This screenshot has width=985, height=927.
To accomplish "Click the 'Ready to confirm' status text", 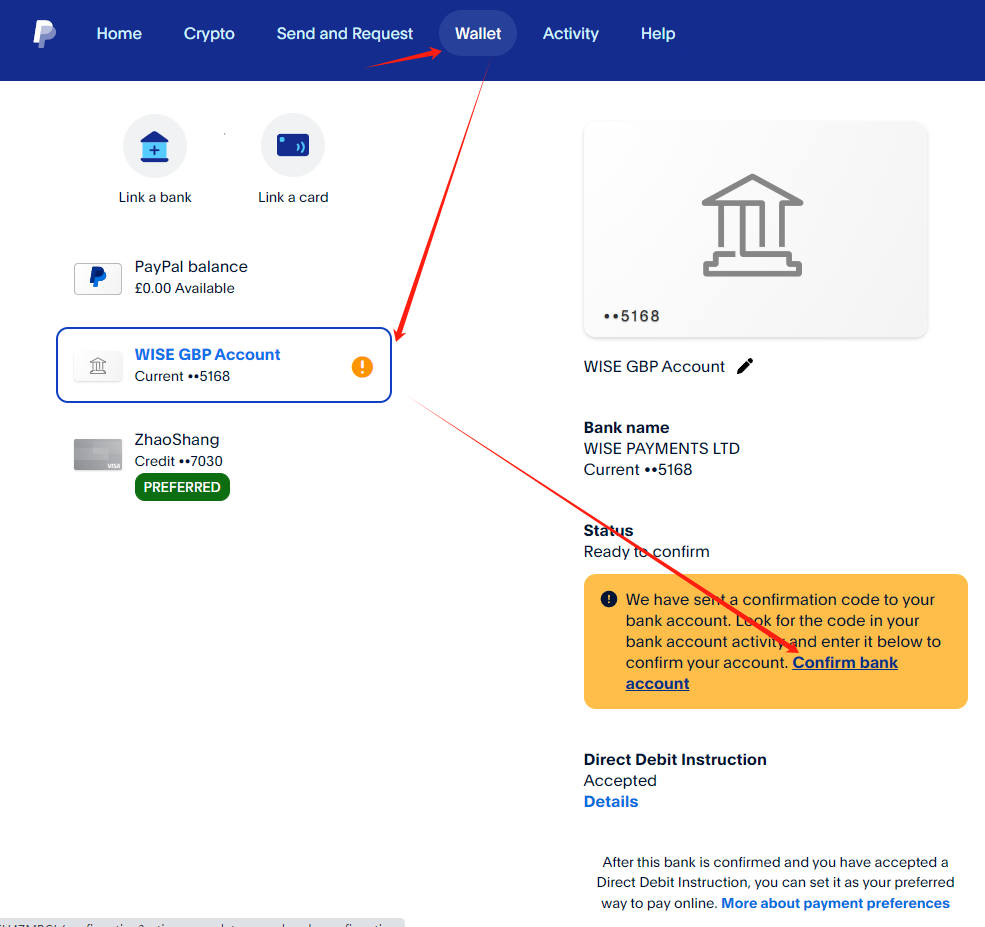I will pos(646,552).
